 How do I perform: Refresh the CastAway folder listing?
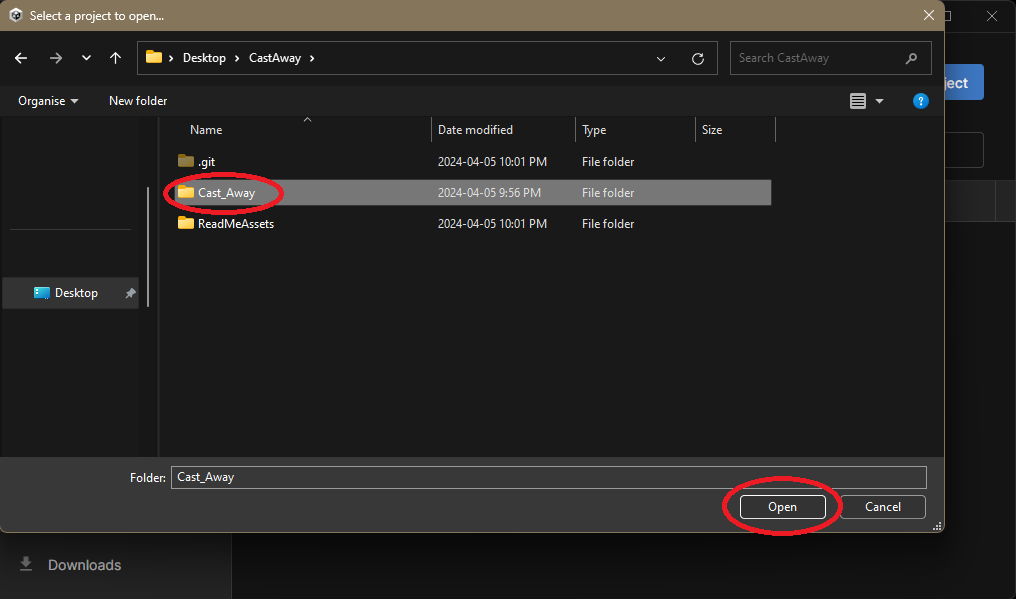tap(698, 58)
